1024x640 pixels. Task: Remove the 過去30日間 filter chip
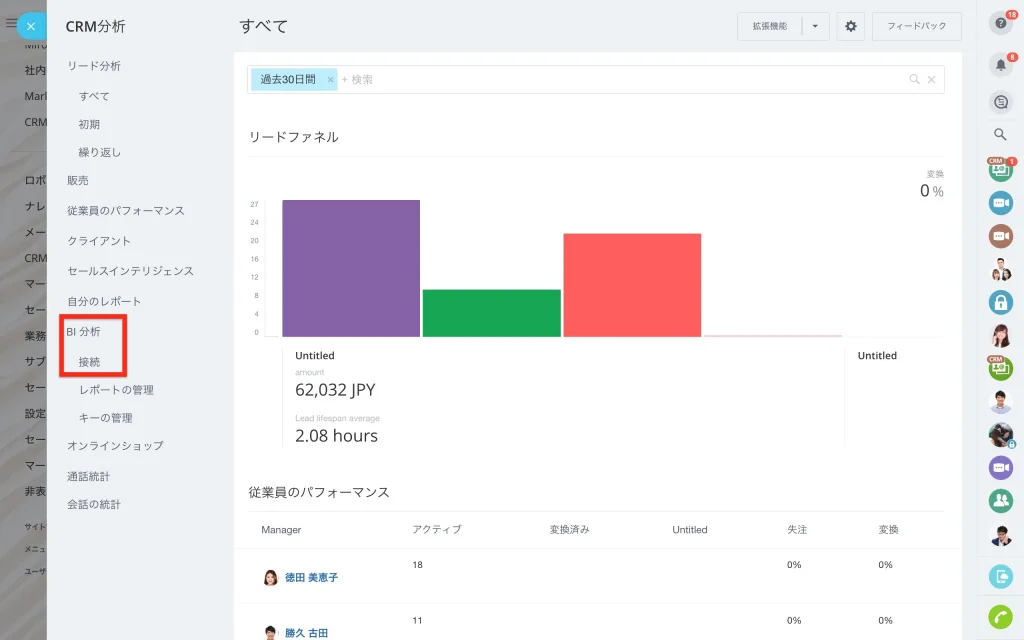(x=330, y=80)
